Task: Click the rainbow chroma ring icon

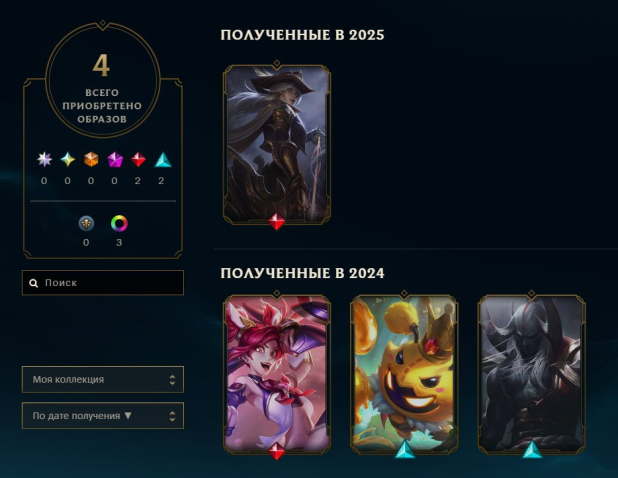Action: tap(119, 223)
